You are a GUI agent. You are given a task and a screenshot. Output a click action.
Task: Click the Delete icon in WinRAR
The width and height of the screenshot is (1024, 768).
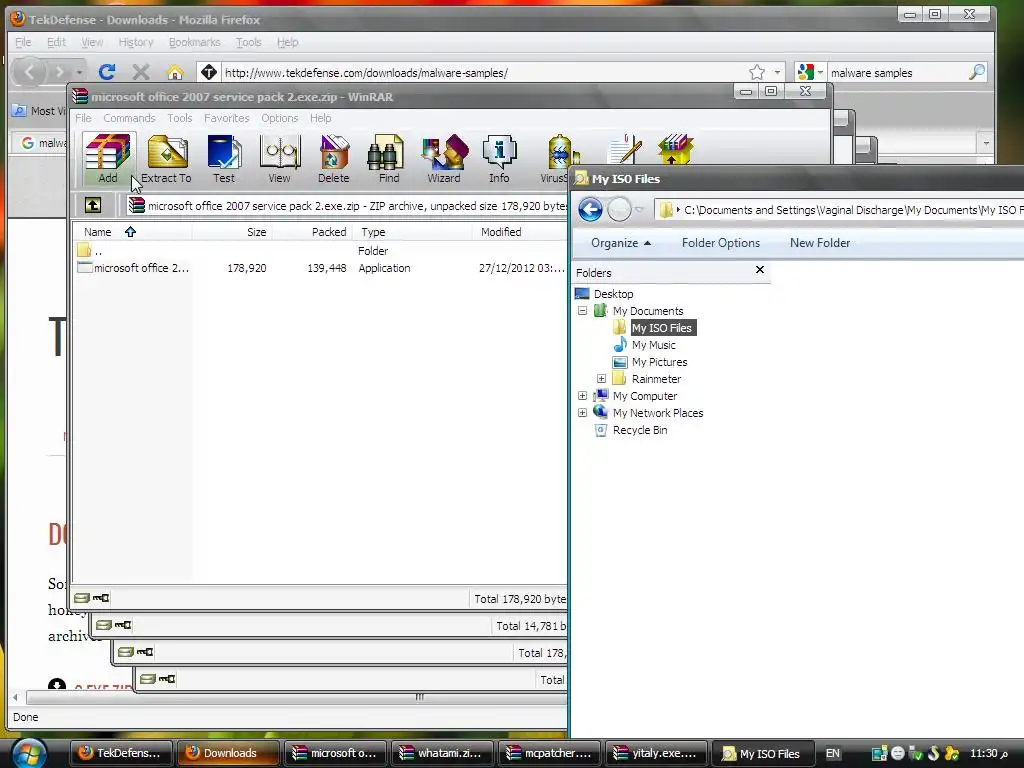(x=334, y=158)
